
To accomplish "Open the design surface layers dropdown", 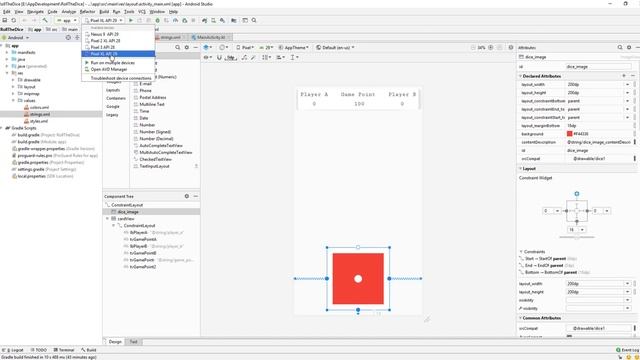I will pos(208,48).
